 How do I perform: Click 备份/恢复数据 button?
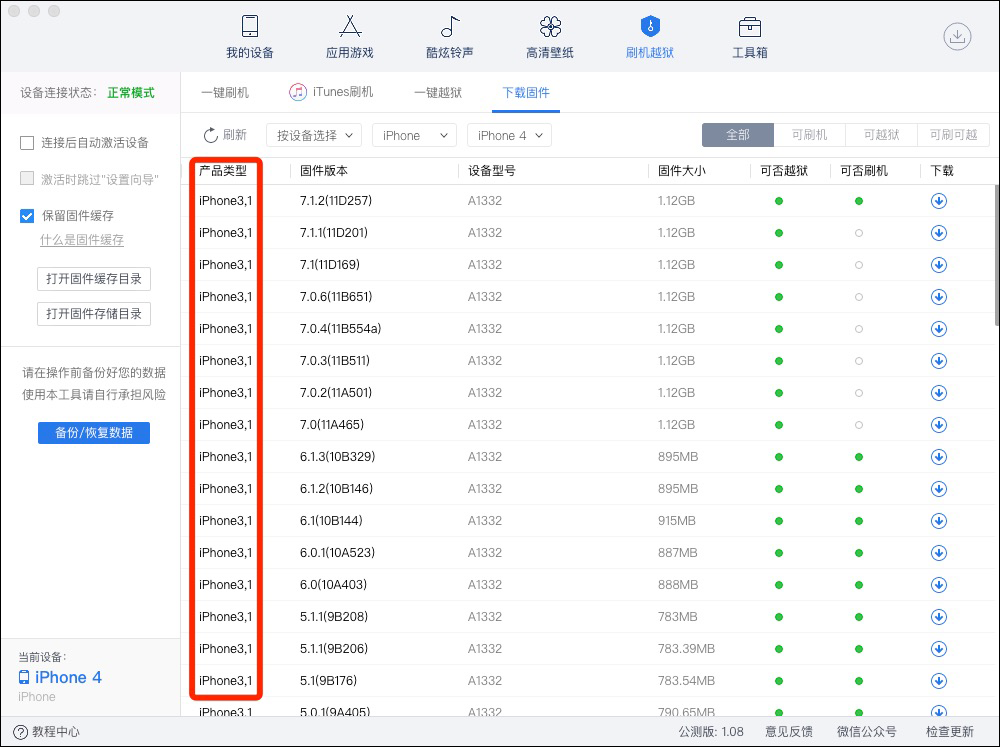point(94,433)
